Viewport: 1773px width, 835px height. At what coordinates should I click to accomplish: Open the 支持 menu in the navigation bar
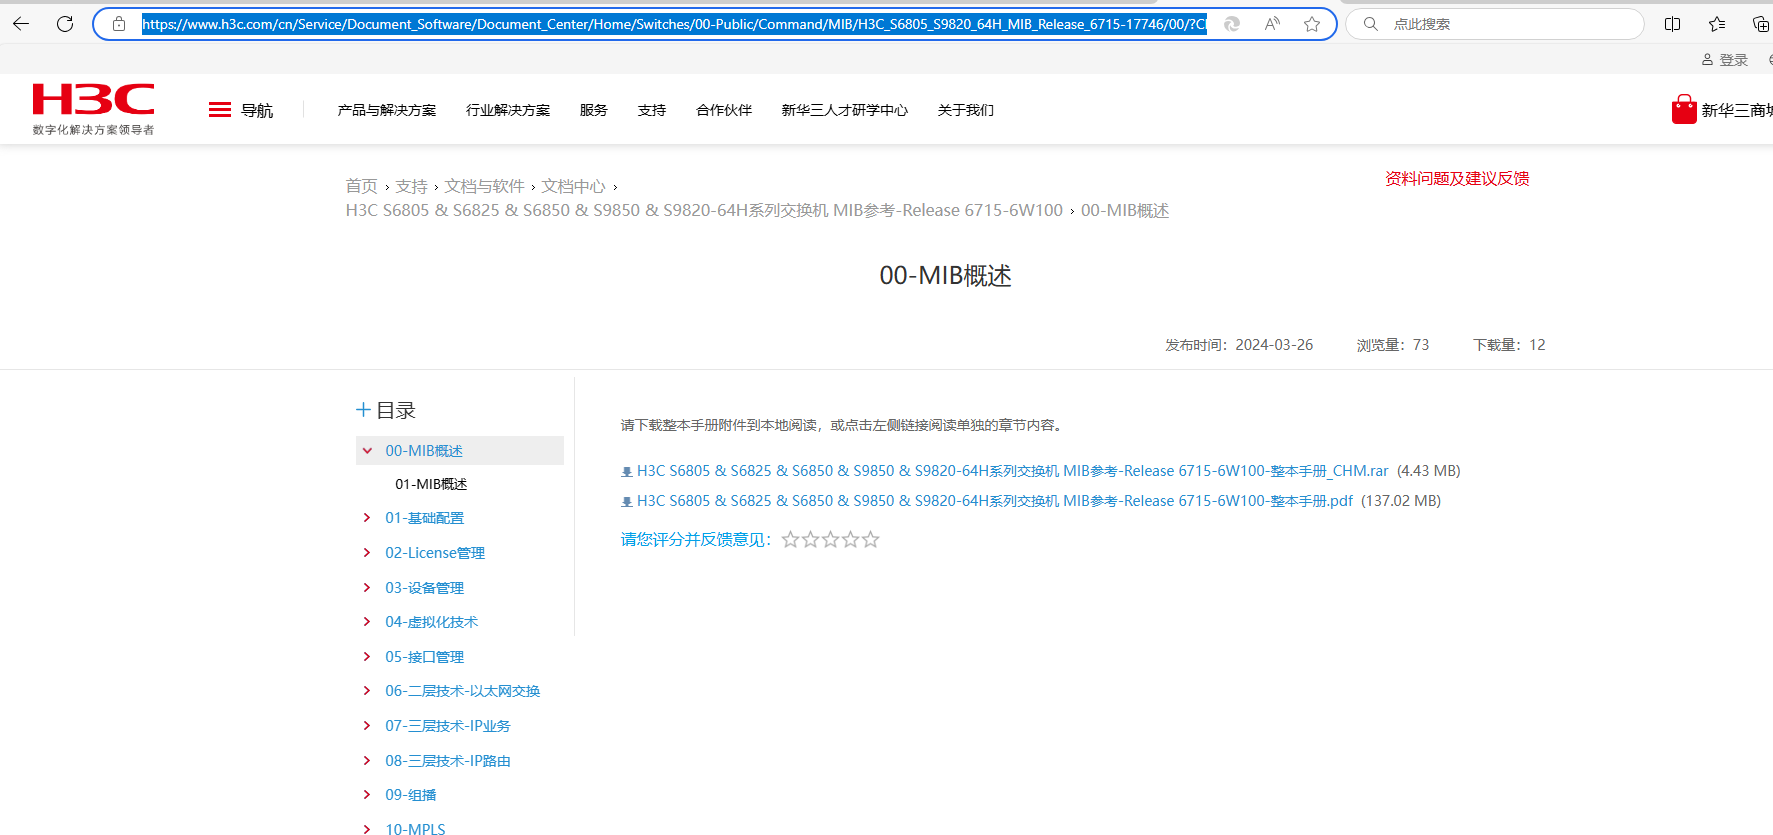pos(652,110)
